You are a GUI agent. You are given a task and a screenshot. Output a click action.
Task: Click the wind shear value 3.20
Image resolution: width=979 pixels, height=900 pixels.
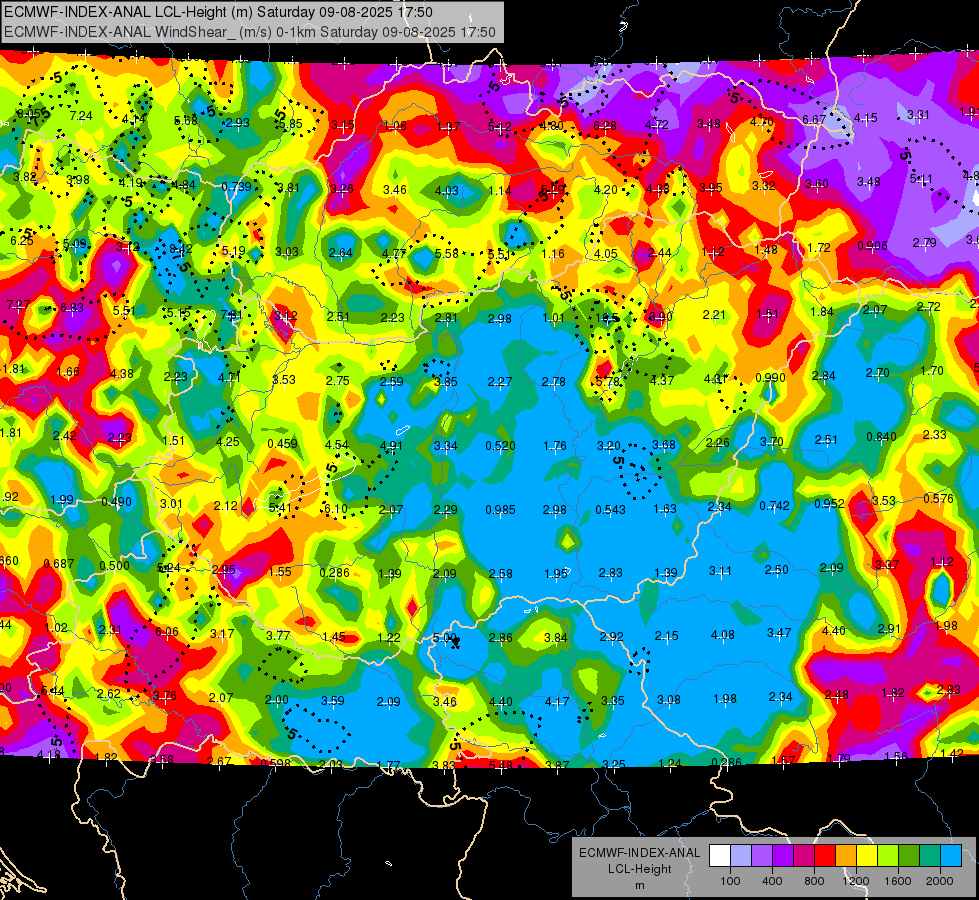[x=609, y=445]
